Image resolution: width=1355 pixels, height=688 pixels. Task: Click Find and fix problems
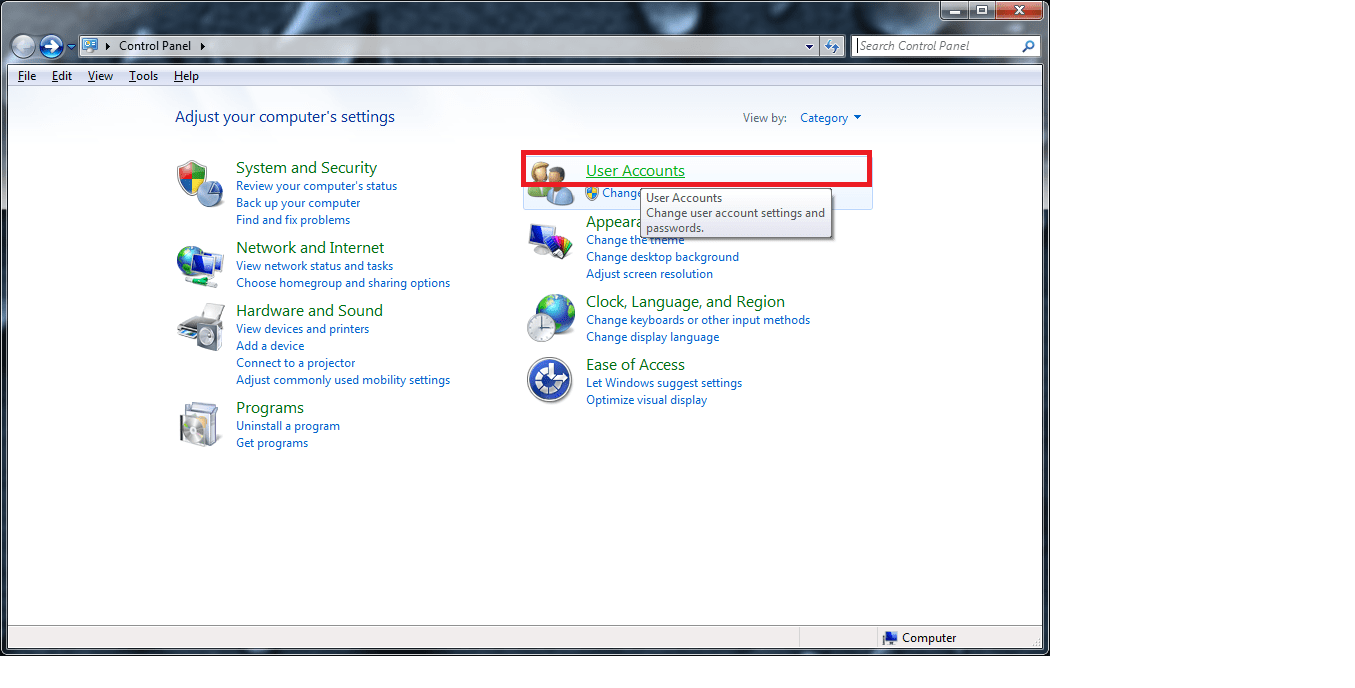(x=293, y=220)
